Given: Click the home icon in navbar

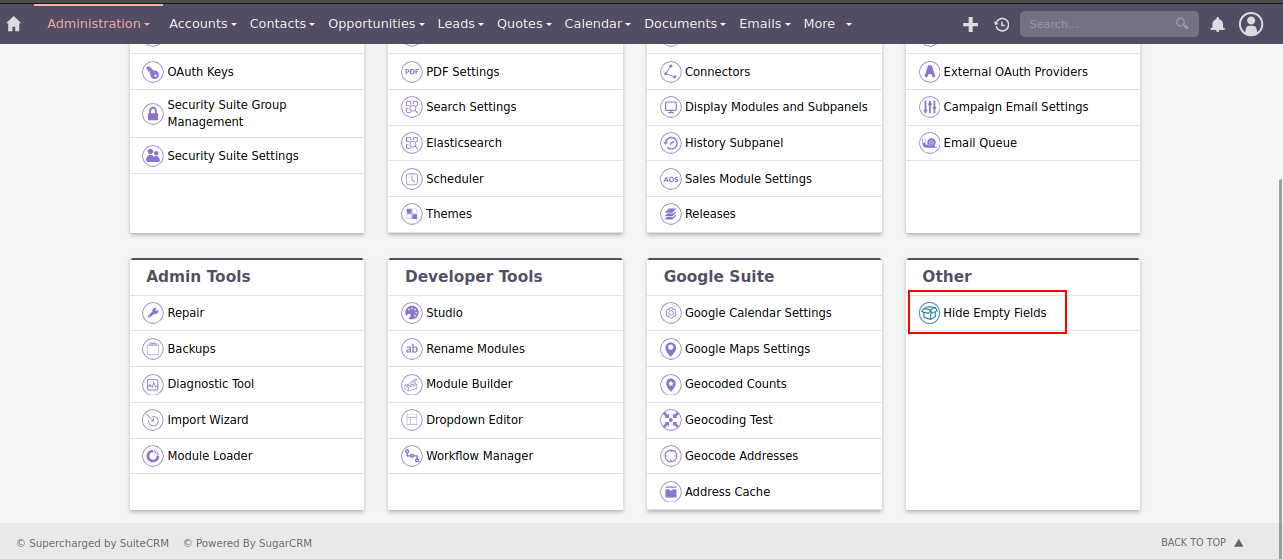Looking at the screenshot, I should coord(14,24).
